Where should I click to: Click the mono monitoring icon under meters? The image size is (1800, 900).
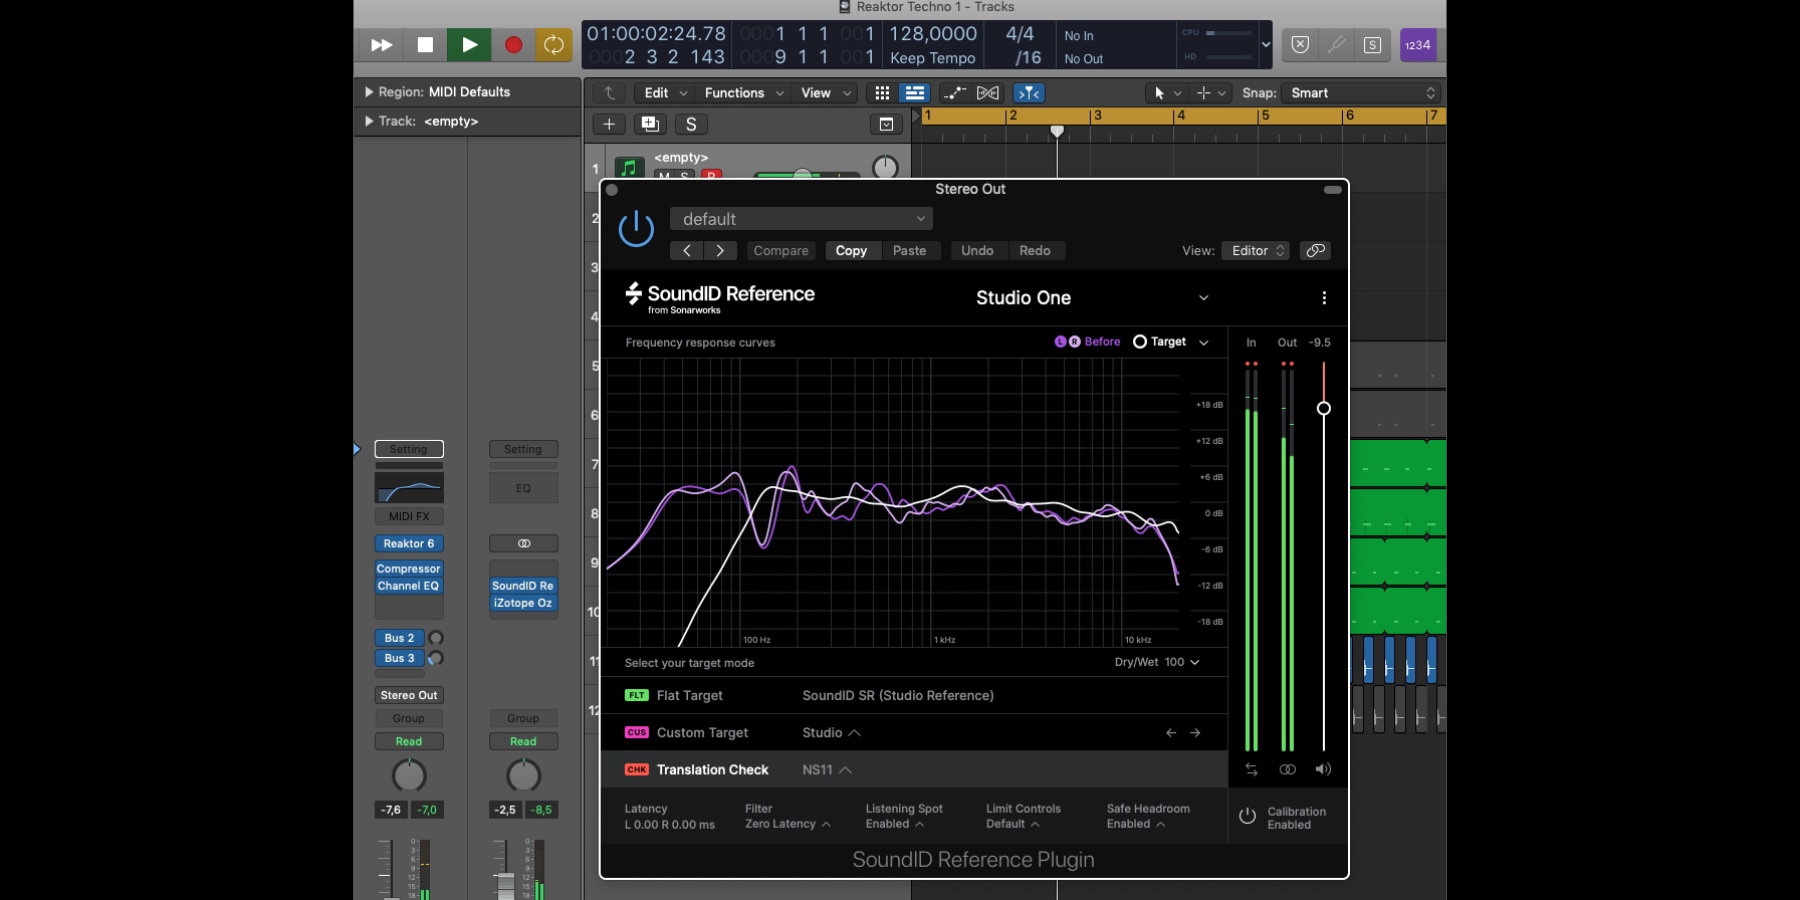click(1287, 769)
